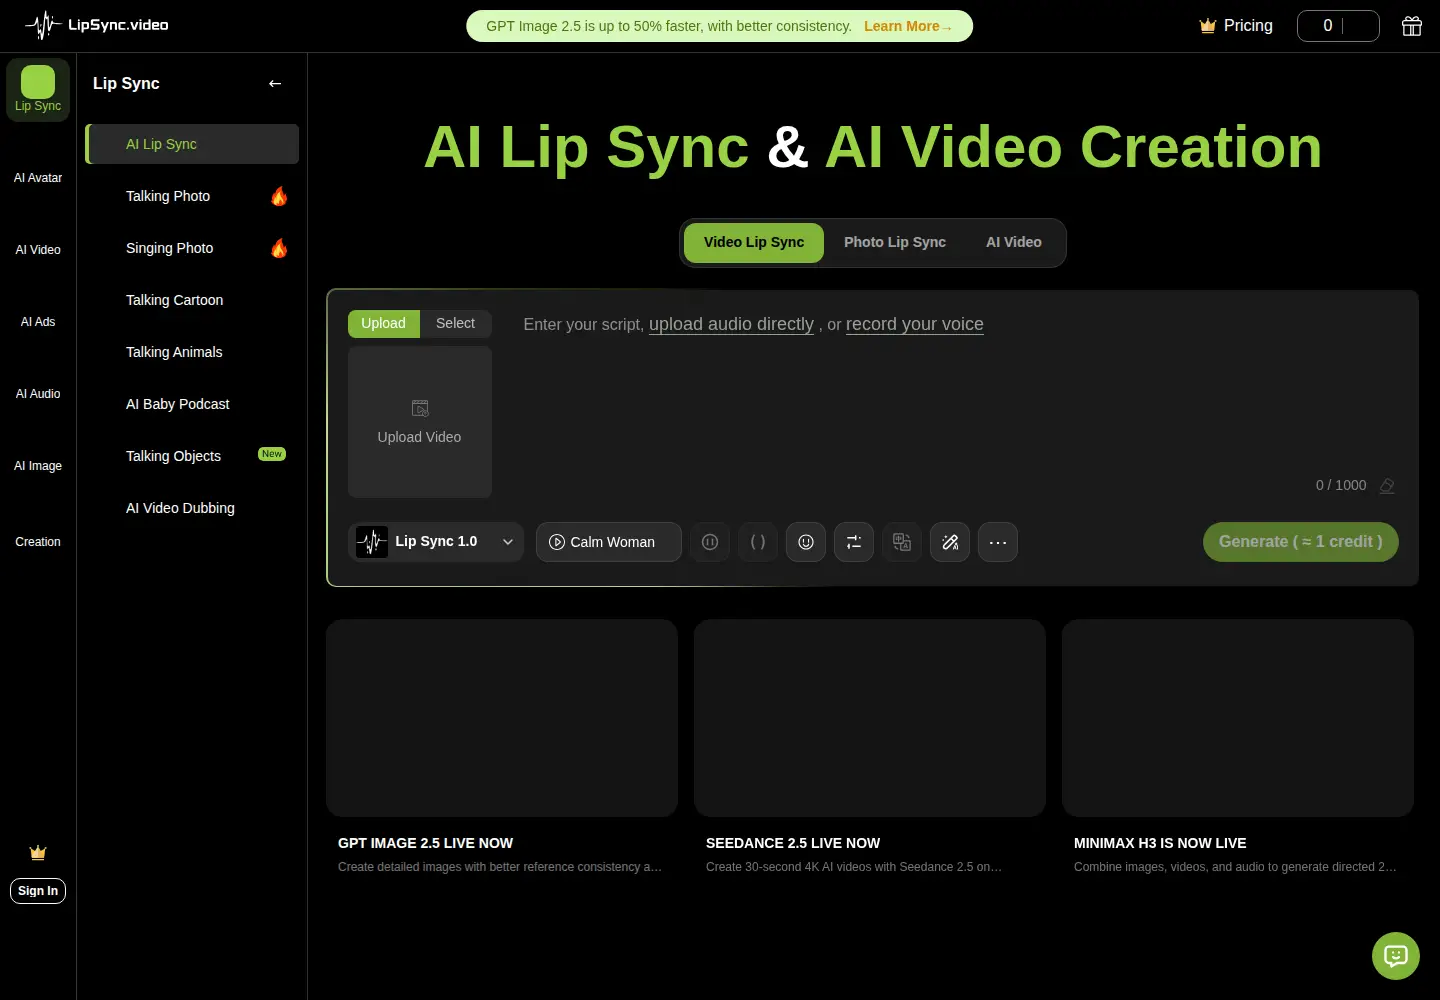The image size is (1440, 1000).
Task: Open AI Video Dubbing menu item
Action: click(192, 508)
